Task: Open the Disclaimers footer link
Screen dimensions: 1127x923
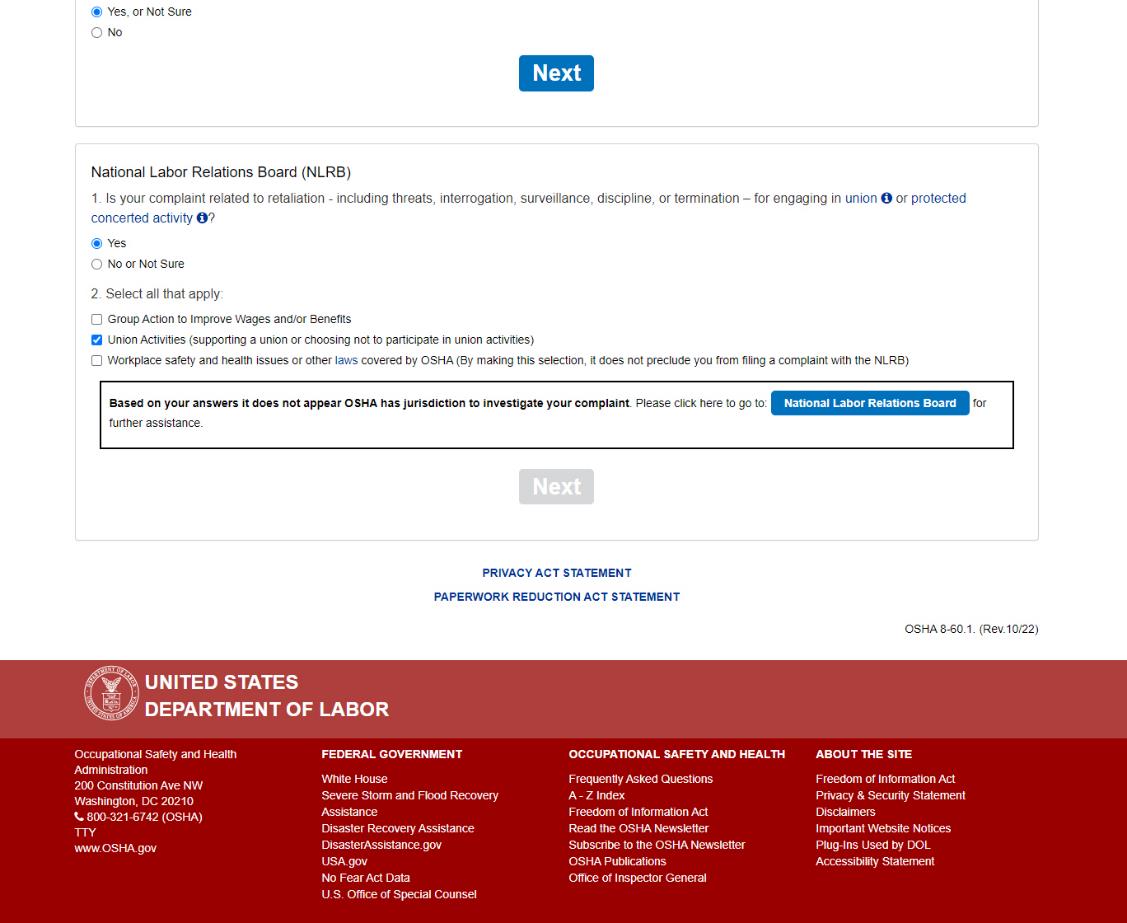Action: click(x=845, y=812)
